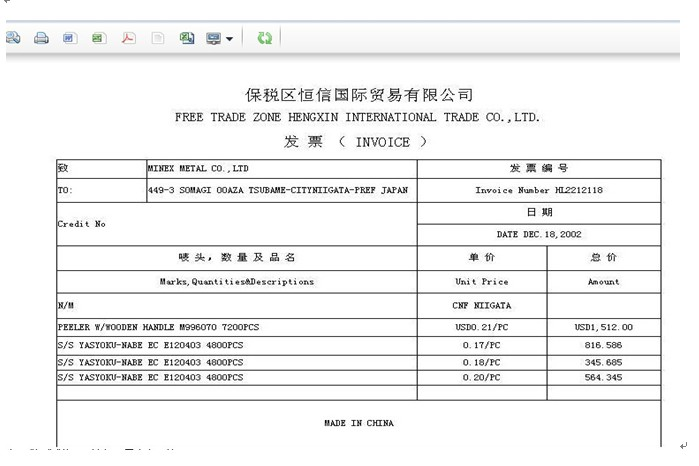
Task: Click the printer icon to print
Action: point(41,38)
